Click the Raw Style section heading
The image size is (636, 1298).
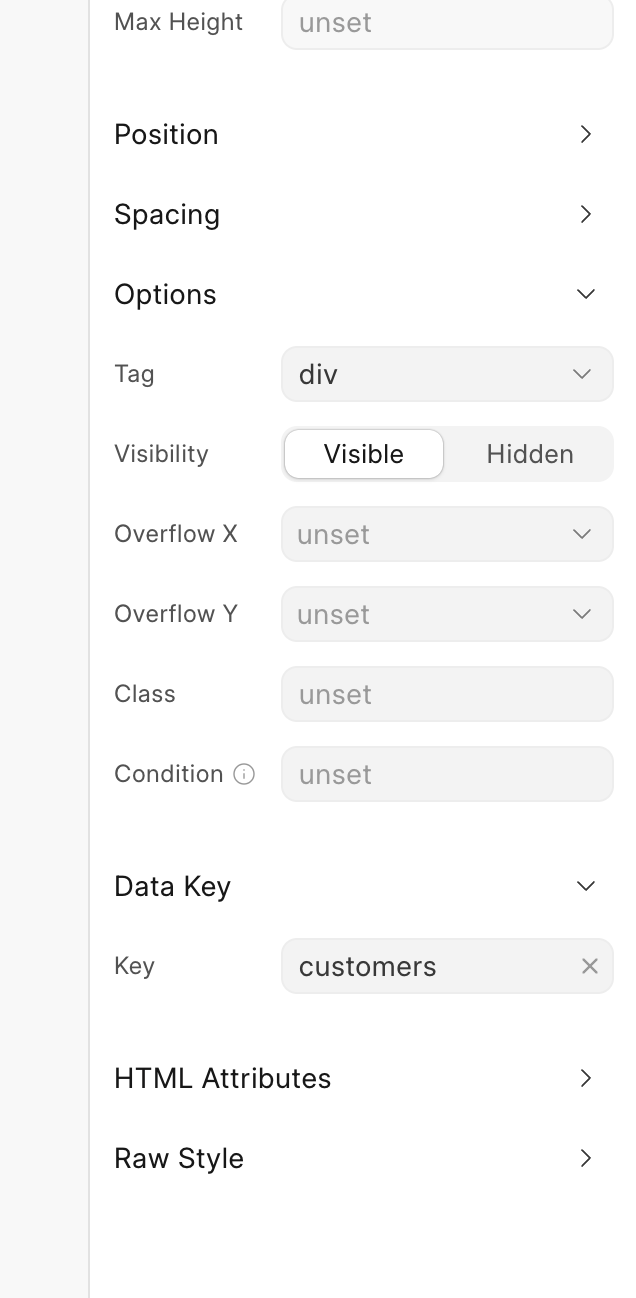[179, 1158]
